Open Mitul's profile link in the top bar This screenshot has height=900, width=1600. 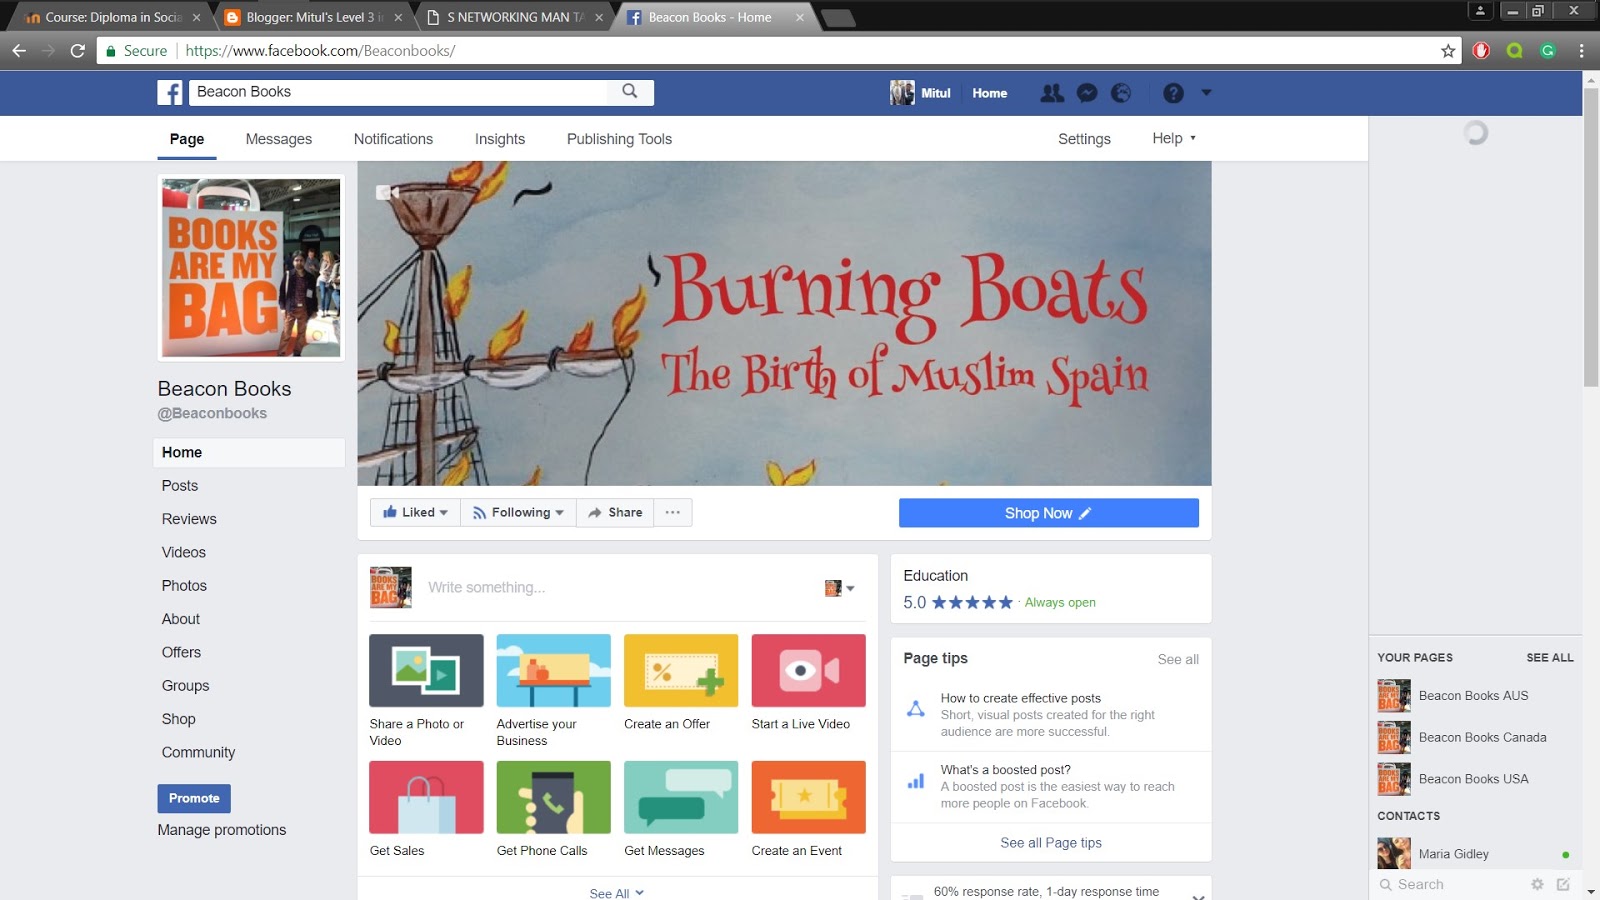921,93
